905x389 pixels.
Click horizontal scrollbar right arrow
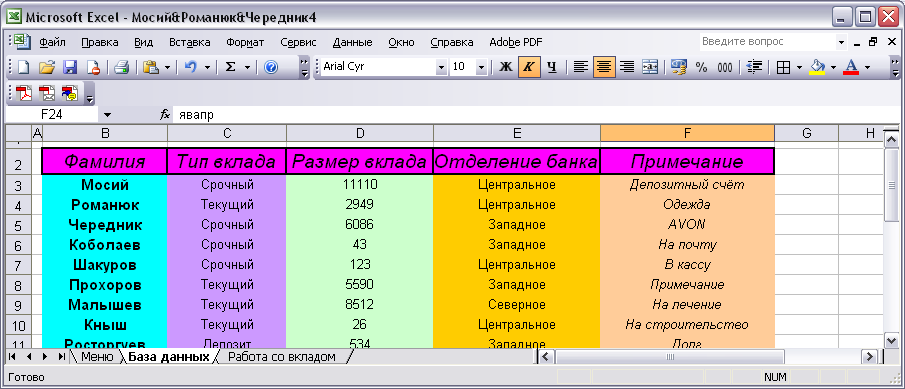(x=869, y=357)
